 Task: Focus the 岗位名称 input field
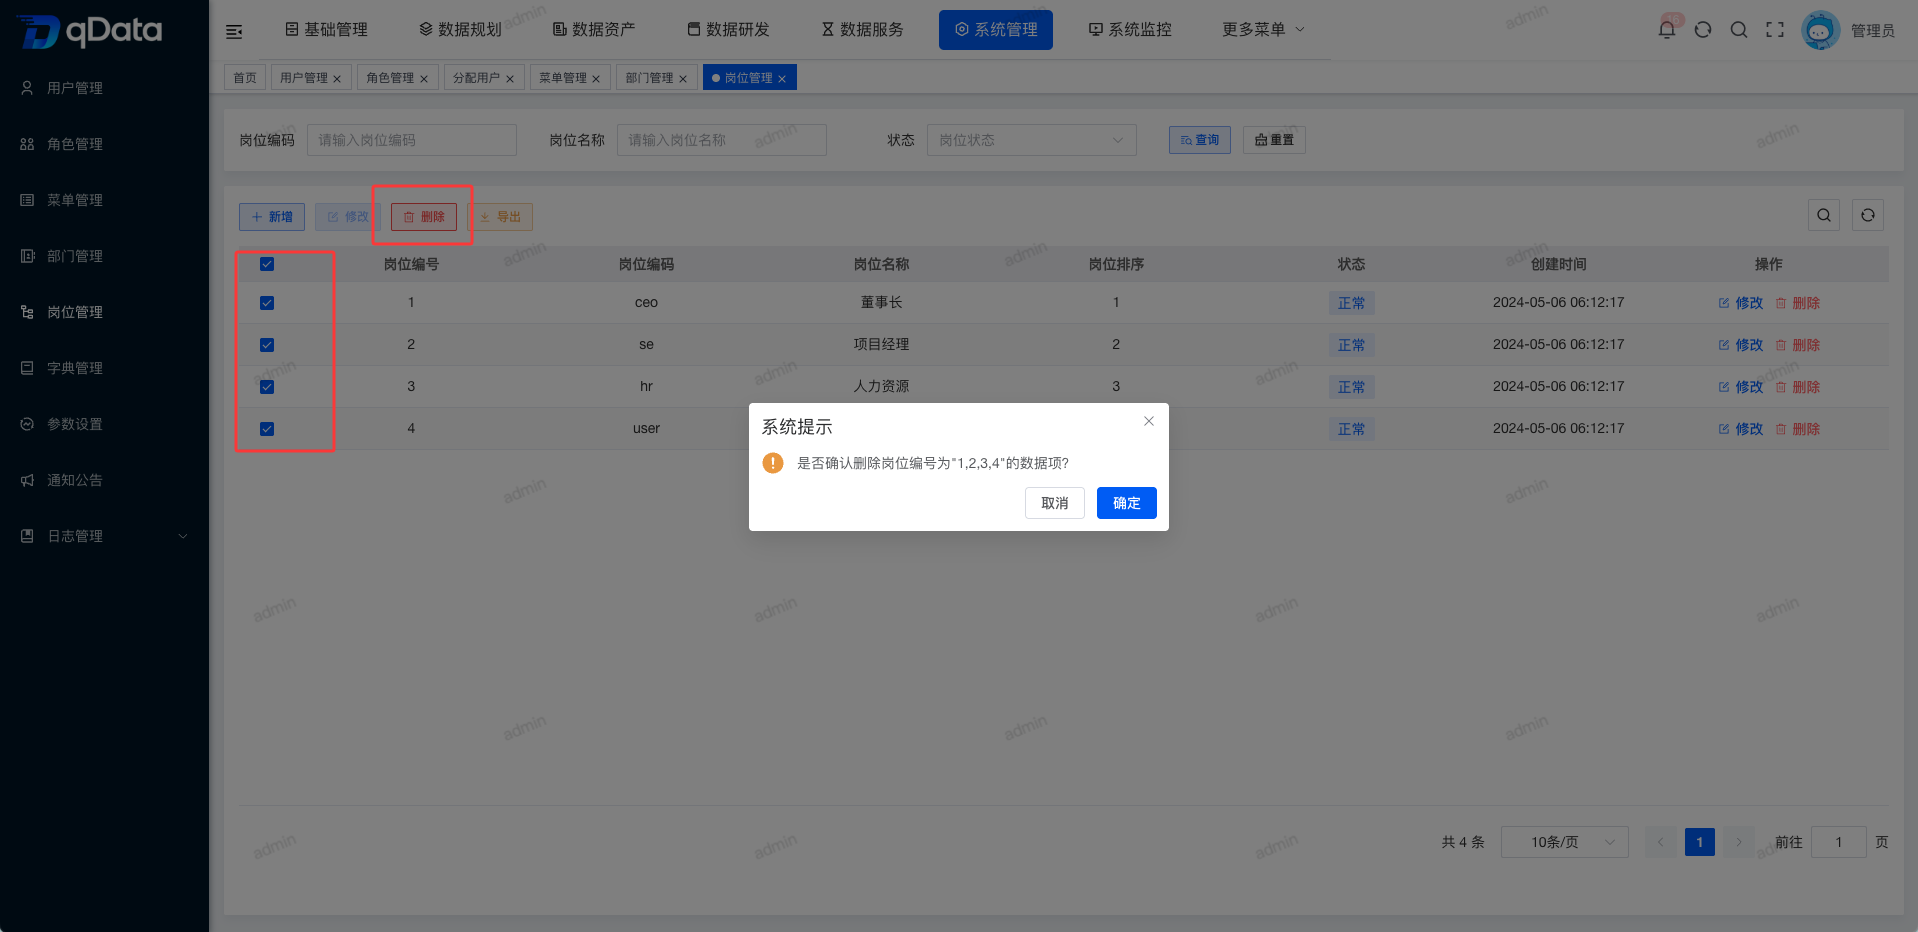coord(722,140)
